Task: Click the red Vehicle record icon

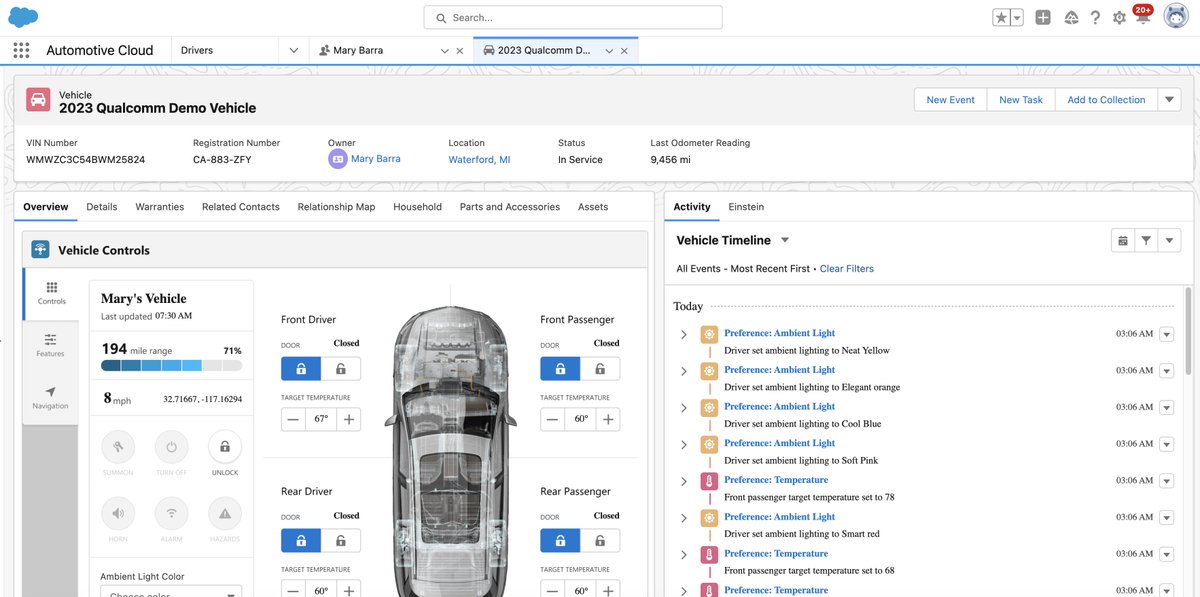Action: pyautogui.click(x=38, y=100)
